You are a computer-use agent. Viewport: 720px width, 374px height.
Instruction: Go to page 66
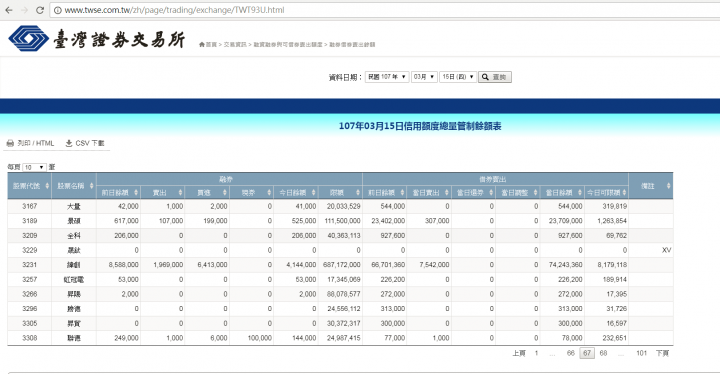pyautogui.click(x=570, y=353)
